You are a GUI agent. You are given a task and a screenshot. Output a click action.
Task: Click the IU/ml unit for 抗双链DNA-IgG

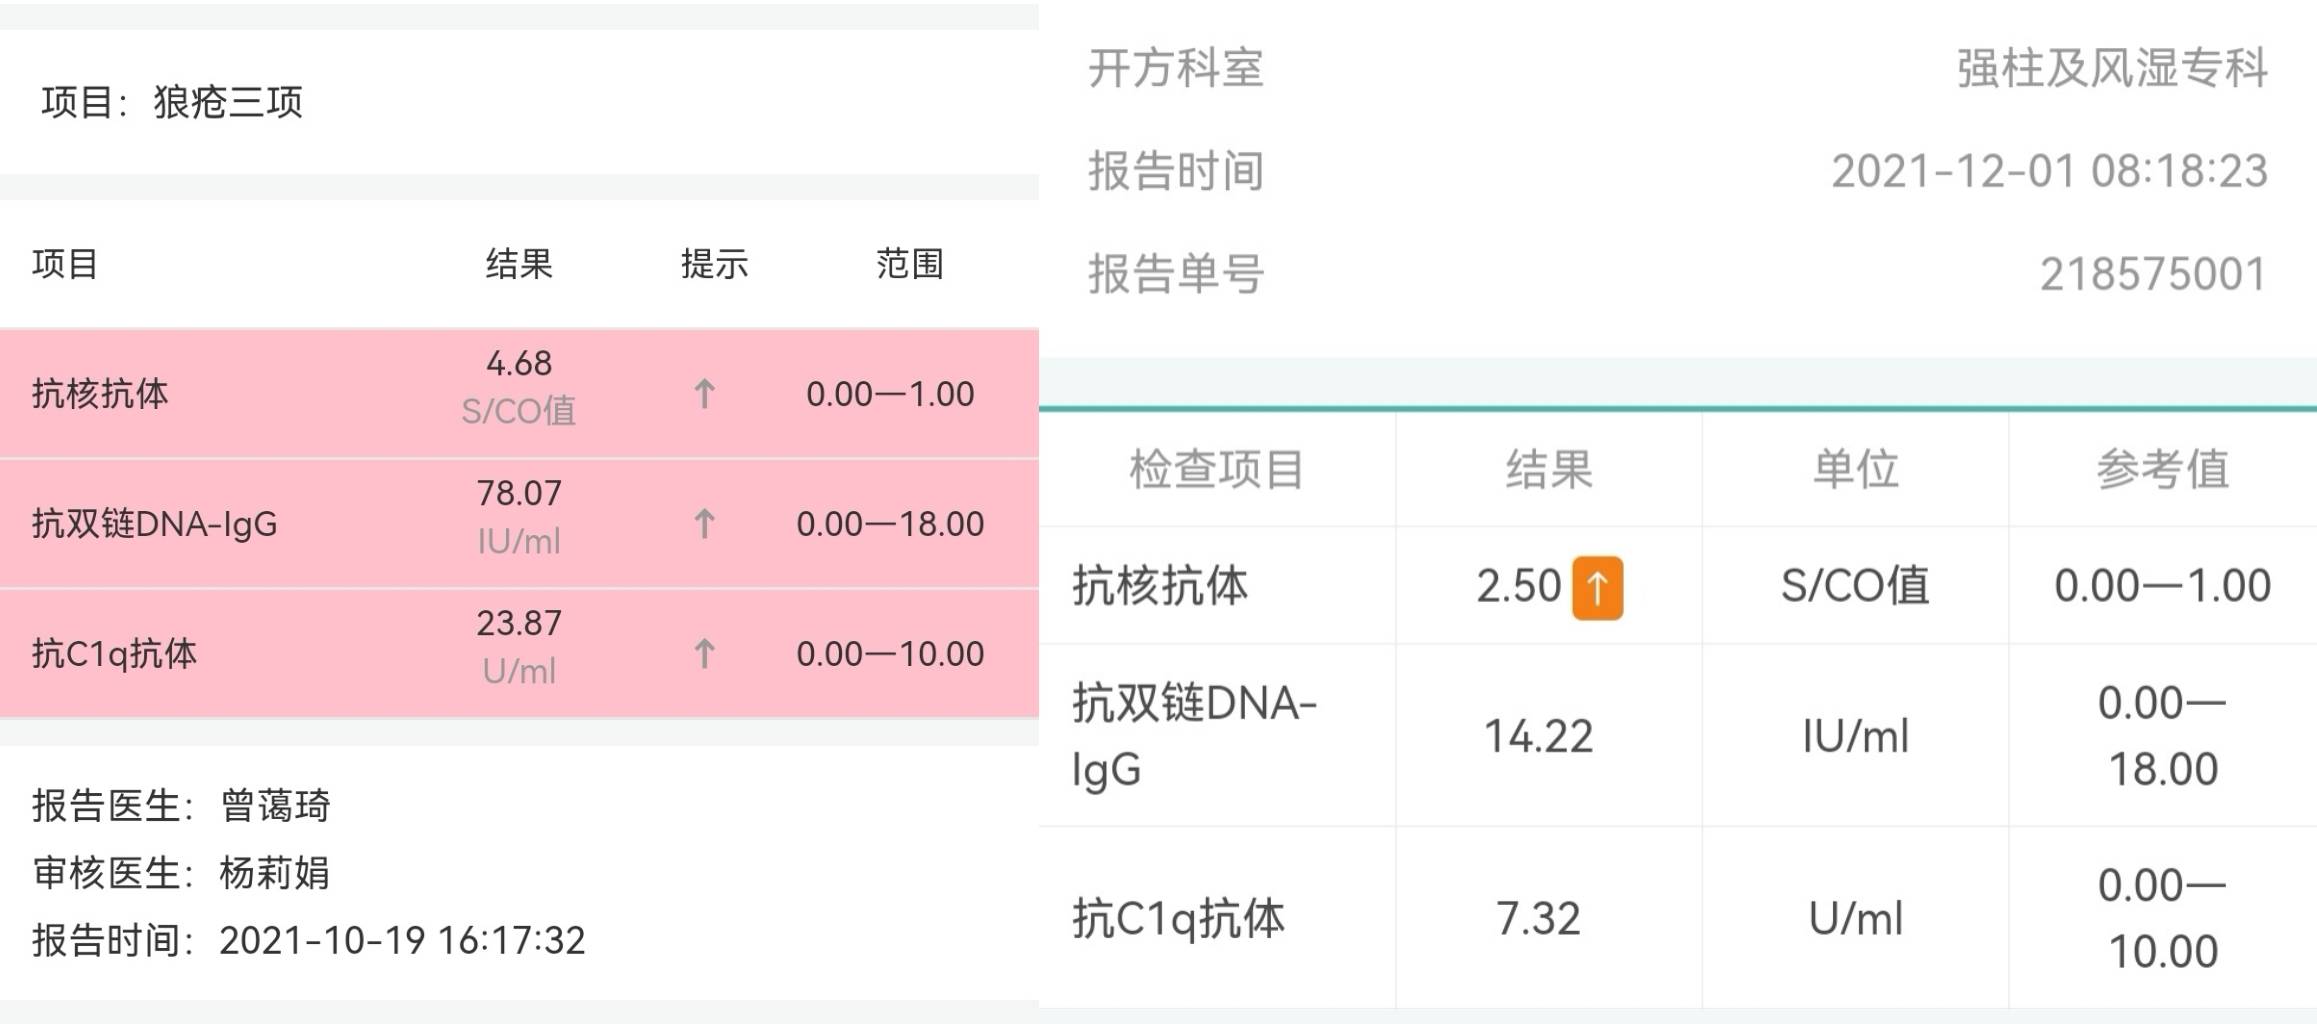click(x=1858, y=737)
